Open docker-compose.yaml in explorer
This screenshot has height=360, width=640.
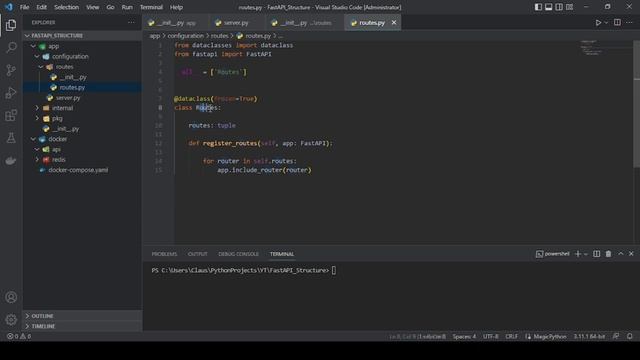(82, 170)
